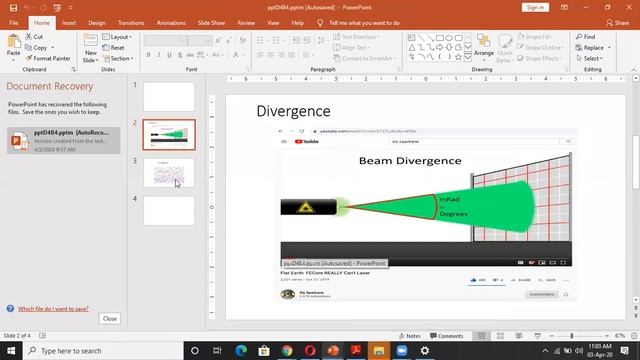This screenshot has width=640, height=360.
Task: Click the Cut scissors command
Action: click(x=34, y=37)
